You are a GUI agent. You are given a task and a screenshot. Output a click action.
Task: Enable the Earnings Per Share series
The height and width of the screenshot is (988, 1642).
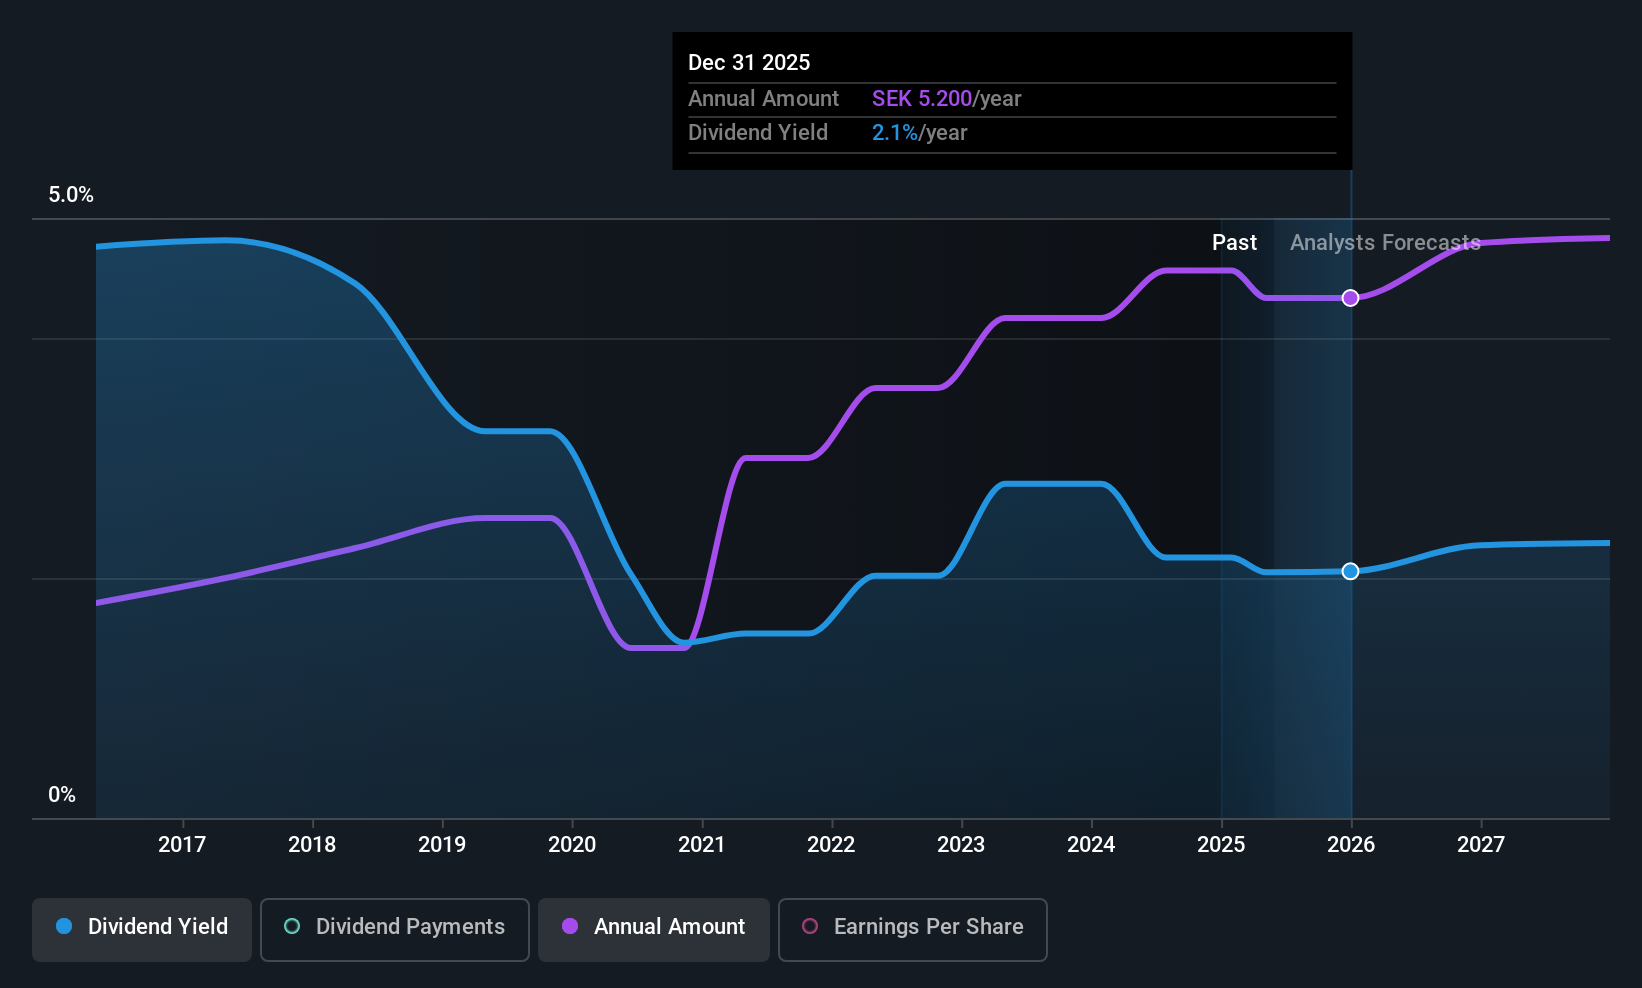(913, 929)
